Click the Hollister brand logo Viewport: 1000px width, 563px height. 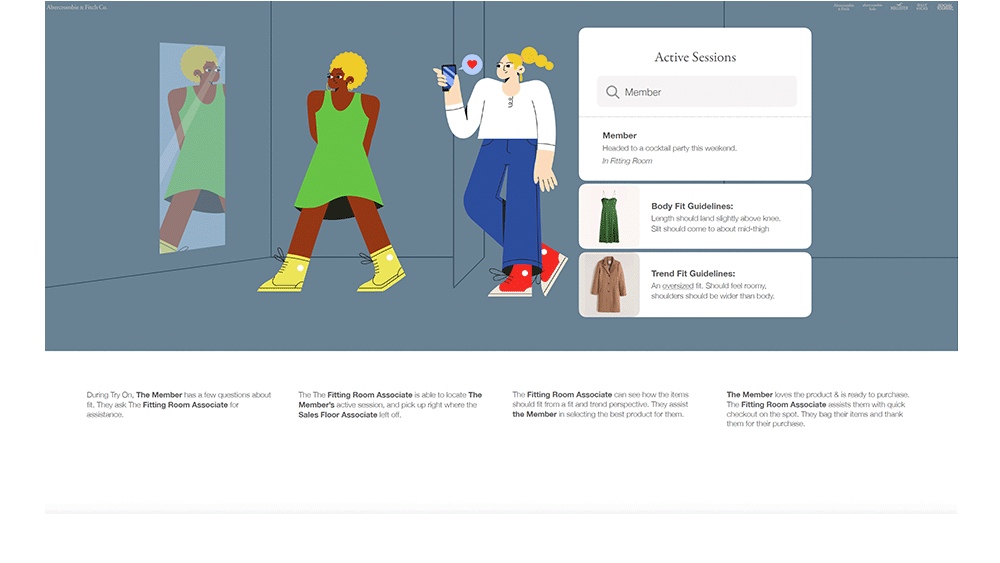click(x=900, y=7)
